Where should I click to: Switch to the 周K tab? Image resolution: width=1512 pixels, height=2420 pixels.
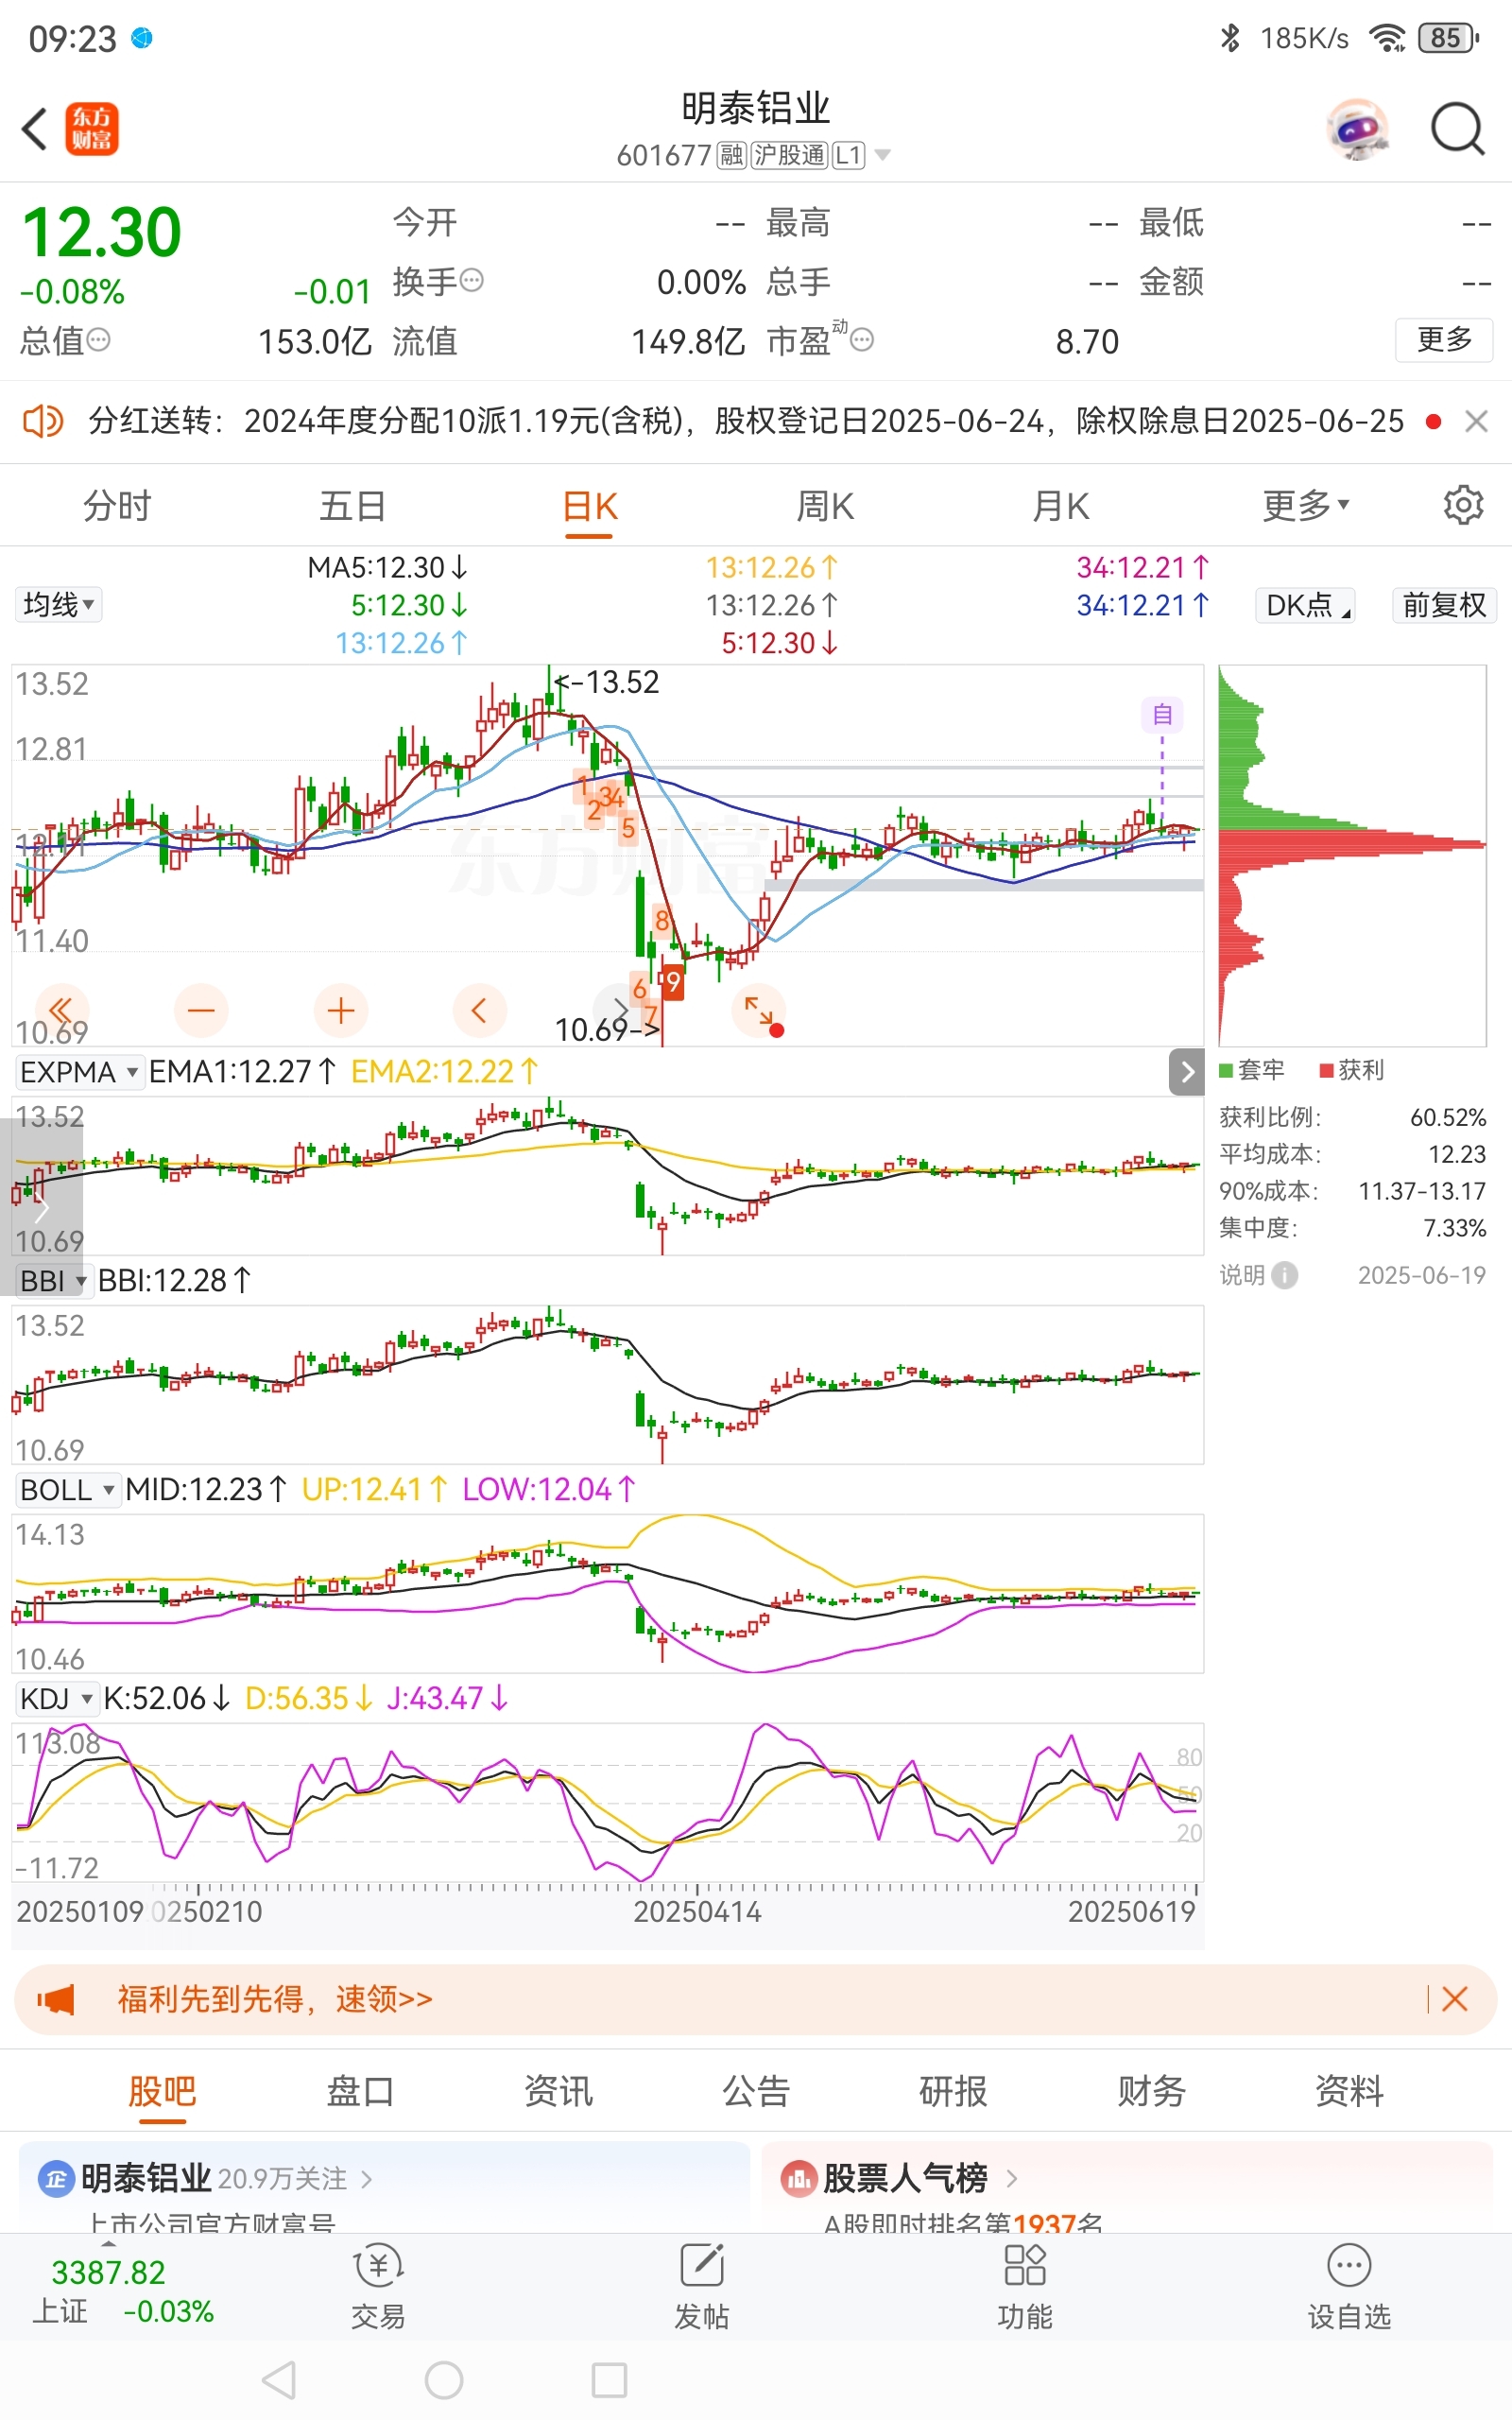point(825,506)
